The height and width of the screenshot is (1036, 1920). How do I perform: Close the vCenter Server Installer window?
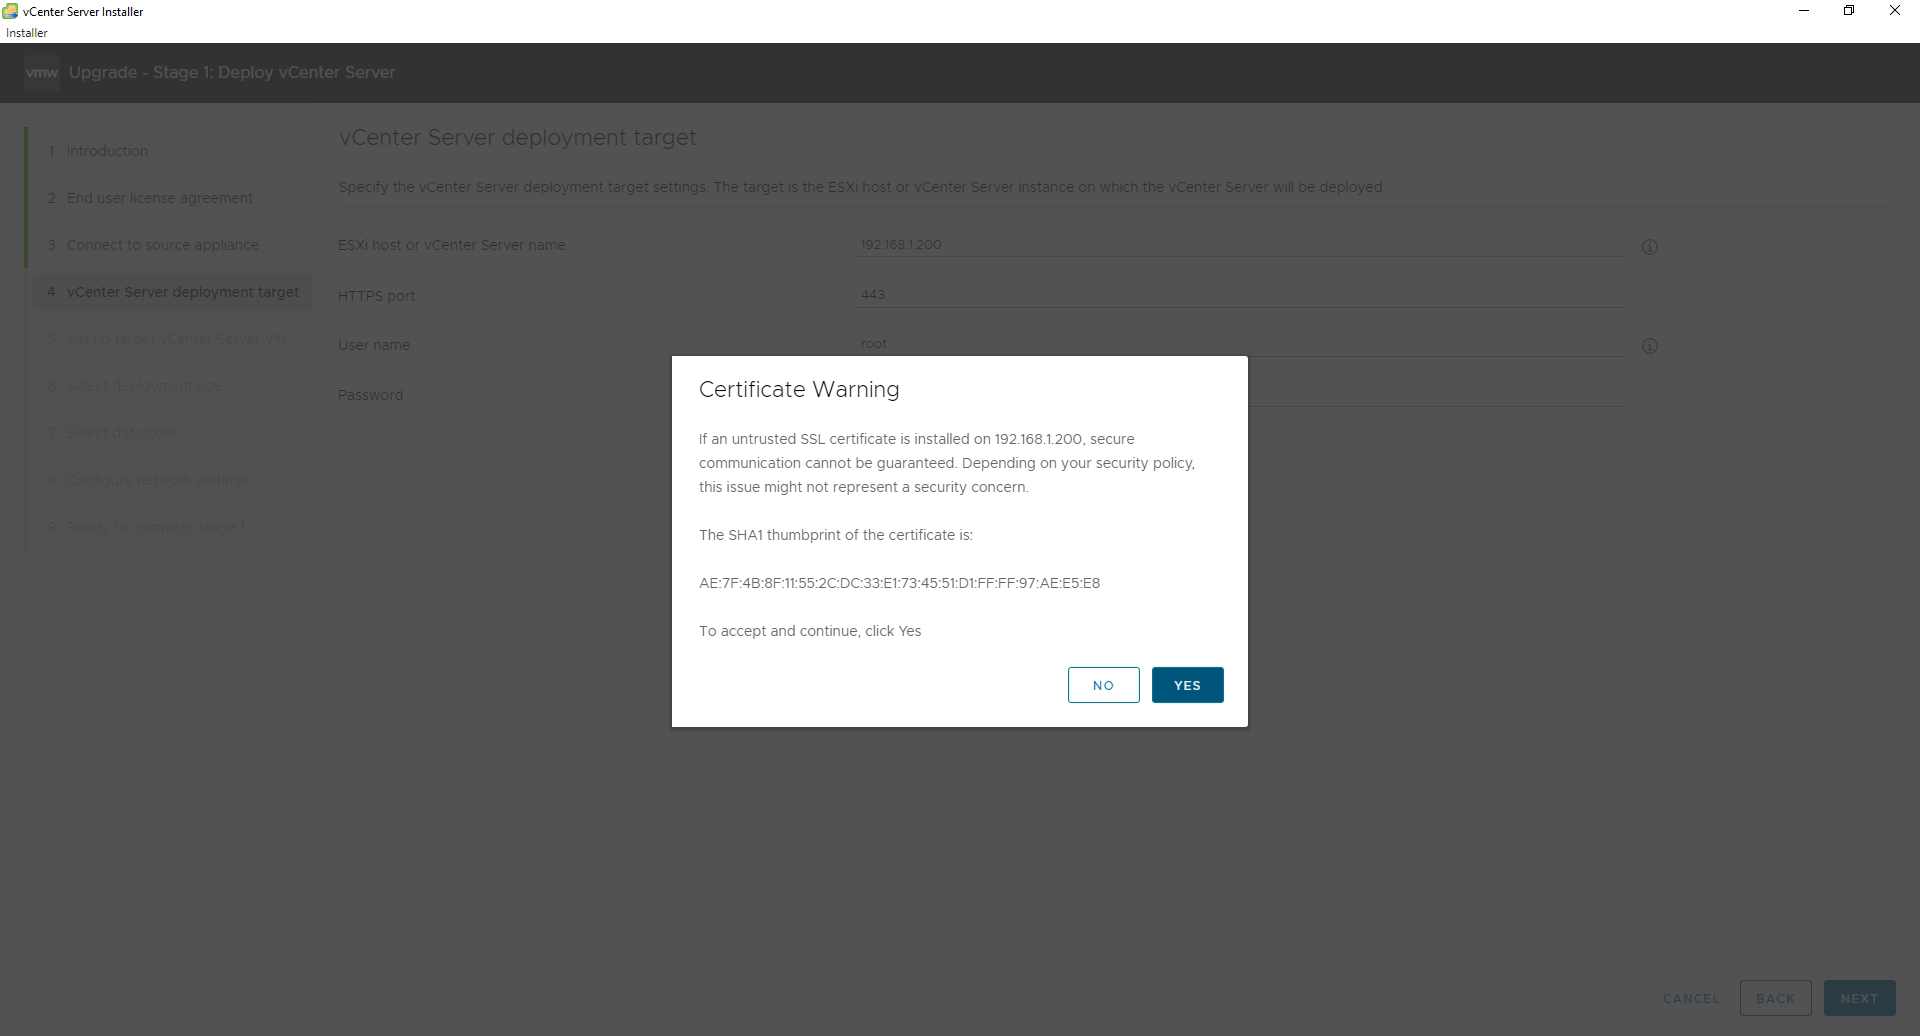coord(1894,11)
